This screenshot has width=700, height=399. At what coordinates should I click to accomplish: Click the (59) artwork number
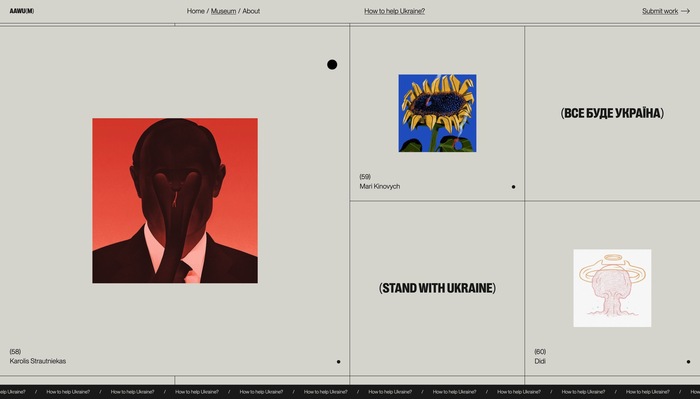[365, 176]
